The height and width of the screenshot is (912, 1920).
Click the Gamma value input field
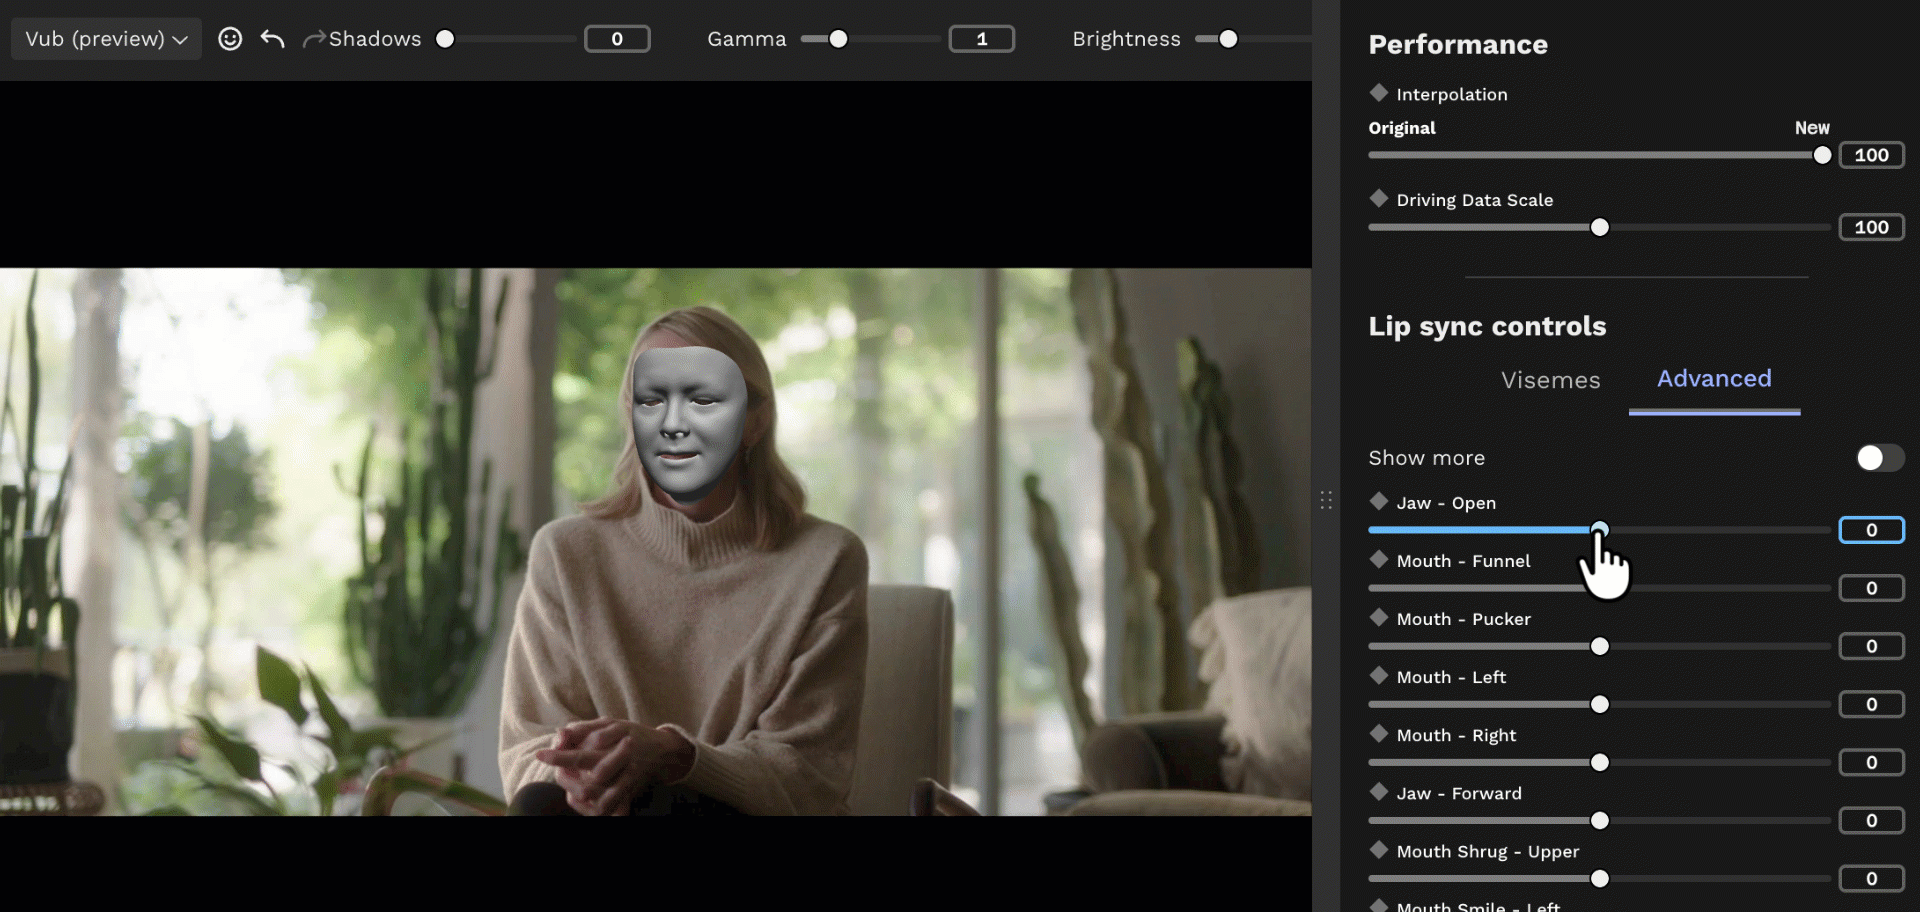981,38
